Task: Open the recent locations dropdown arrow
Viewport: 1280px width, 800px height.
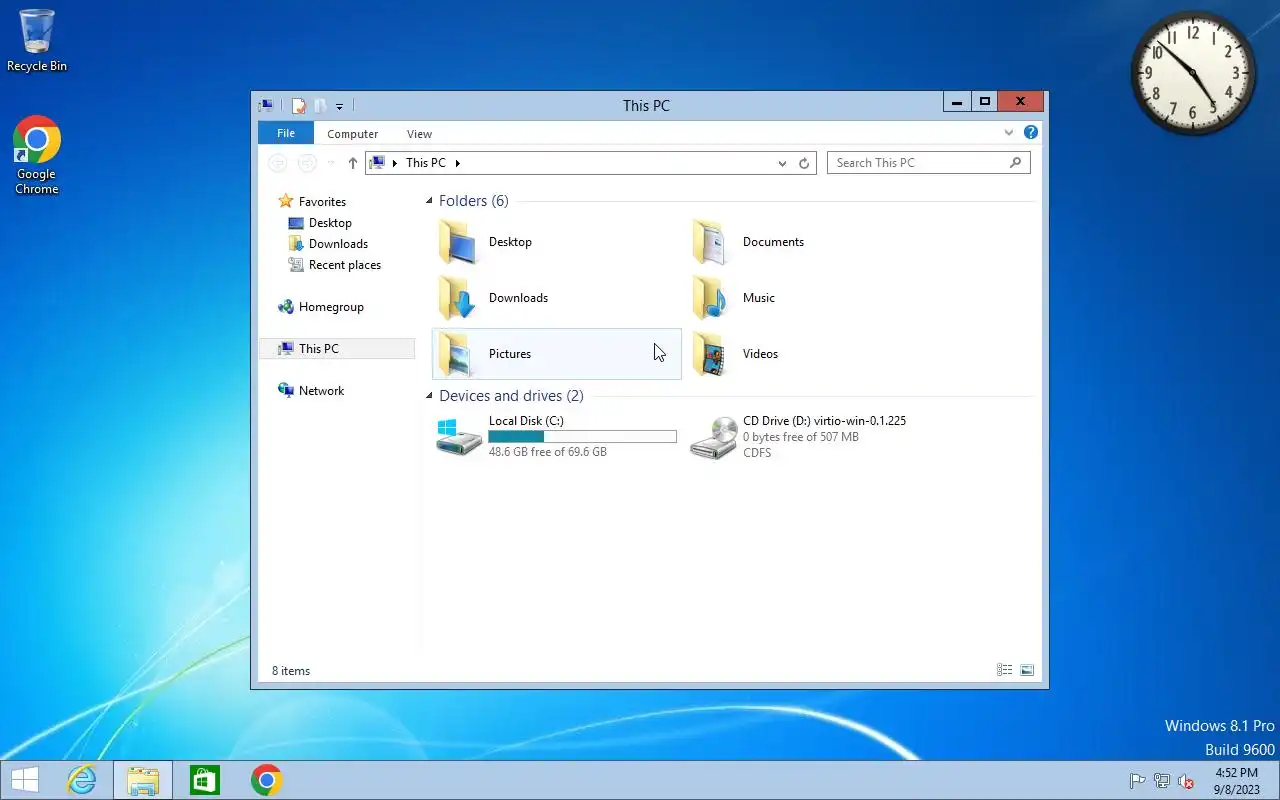Action: click(331, 163)
